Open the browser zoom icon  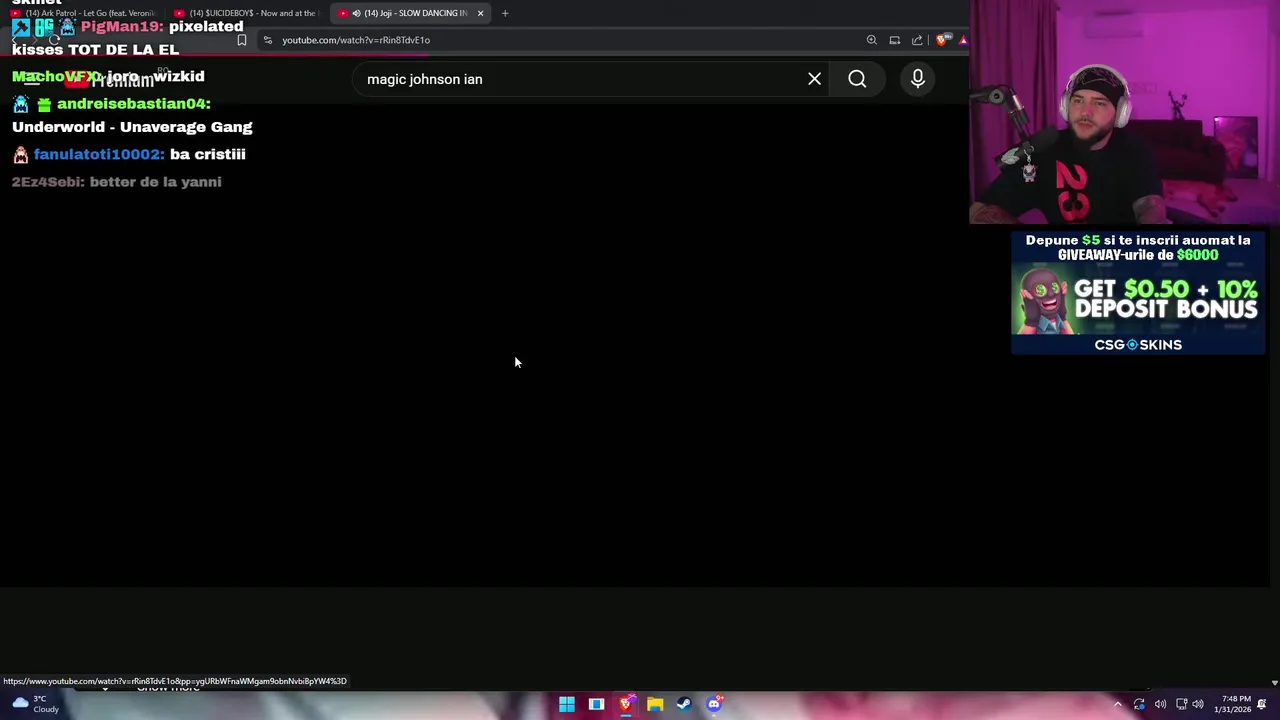872,40
